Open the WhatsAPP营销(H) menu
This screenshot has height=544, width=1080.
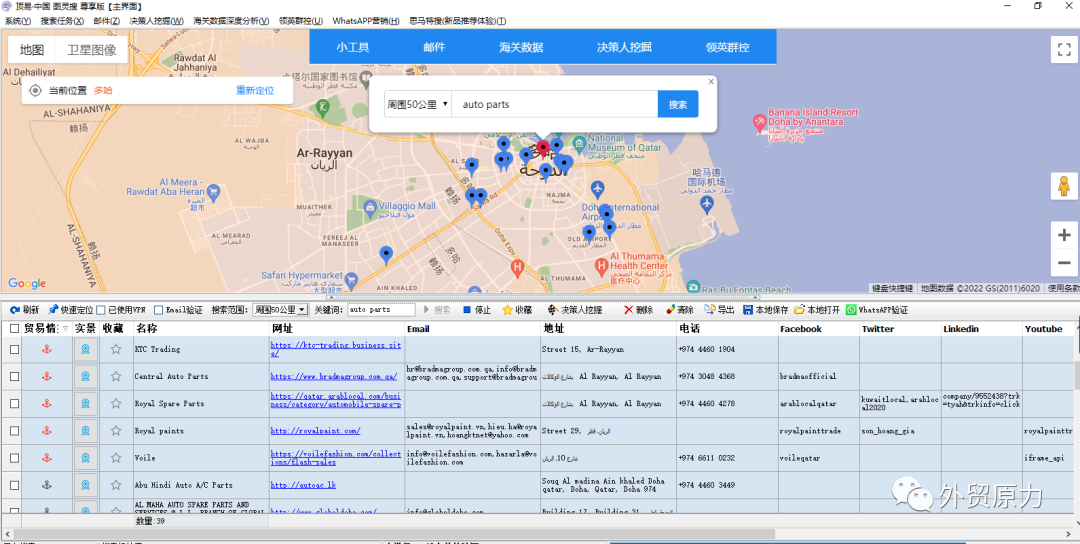point(366,21)
